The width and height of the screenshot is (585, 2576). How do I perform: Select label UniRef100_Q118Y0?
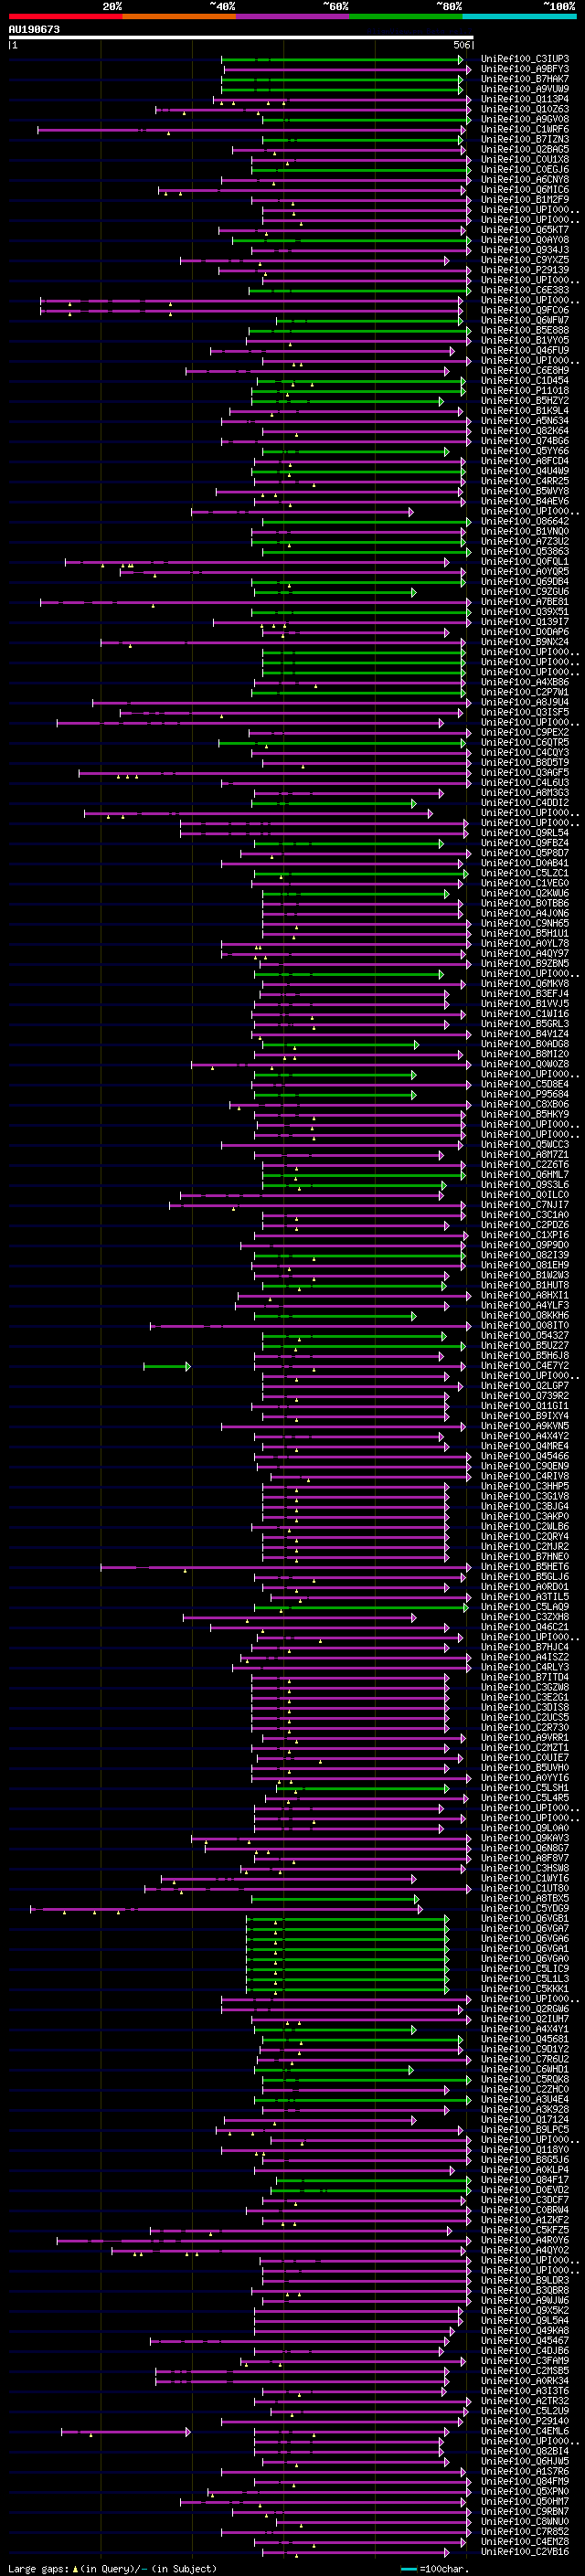[x=525, y=2150]
